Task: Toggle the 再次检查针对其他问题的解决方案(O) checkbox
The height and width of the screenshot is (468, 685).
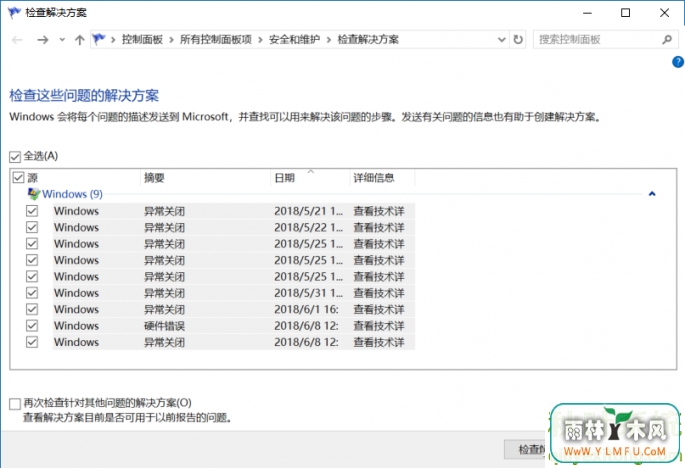Action: click(15, 403)
